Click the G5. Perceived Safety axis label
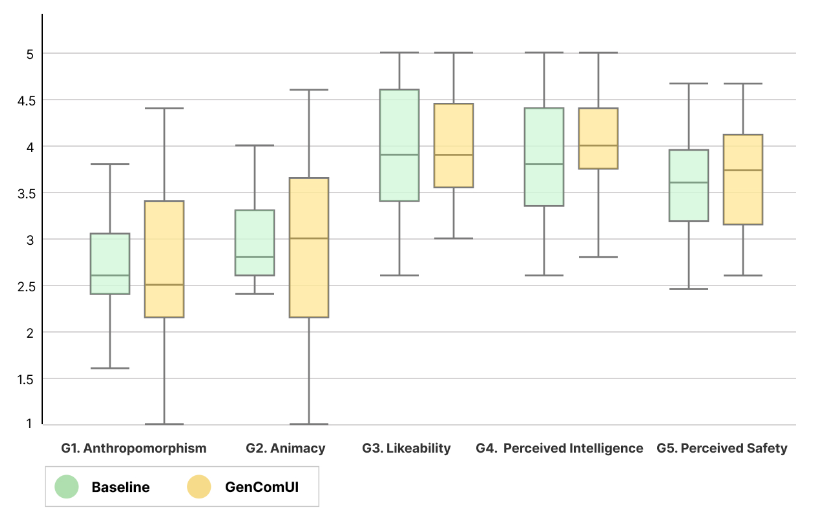The image size is (819, 528). [721, 448]
